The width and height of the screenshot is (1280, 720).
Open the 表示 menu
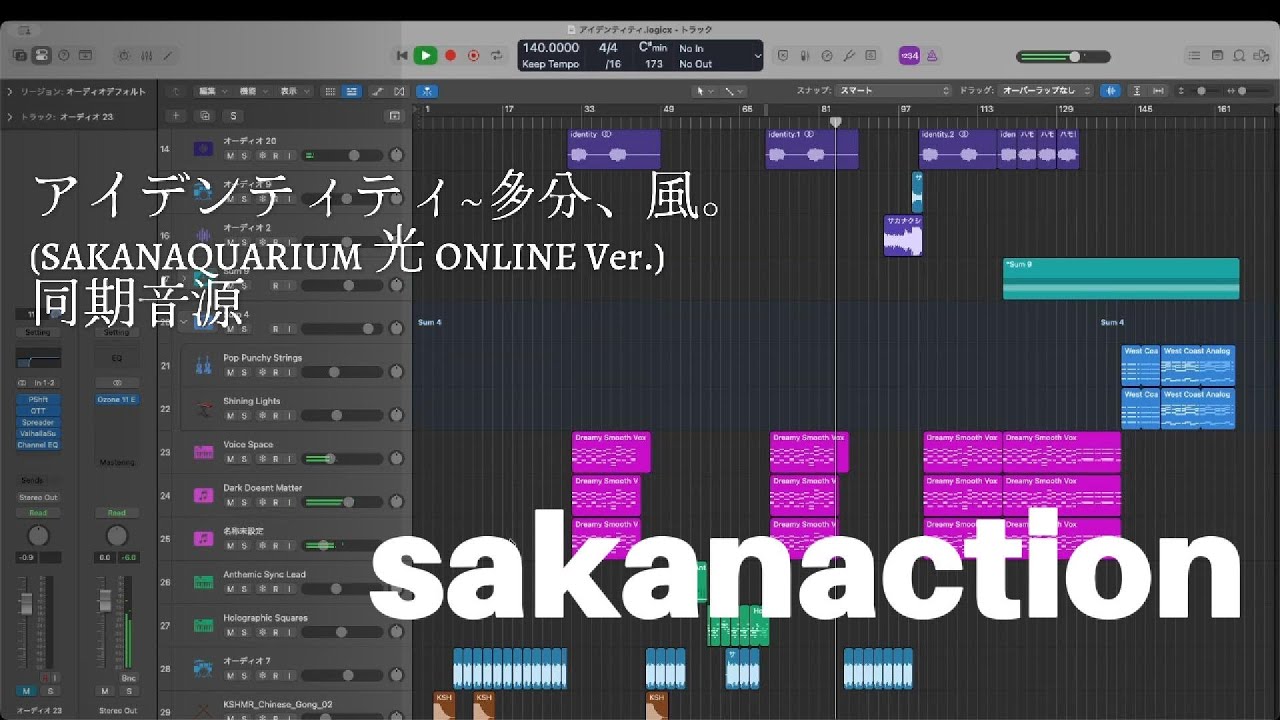293,91
